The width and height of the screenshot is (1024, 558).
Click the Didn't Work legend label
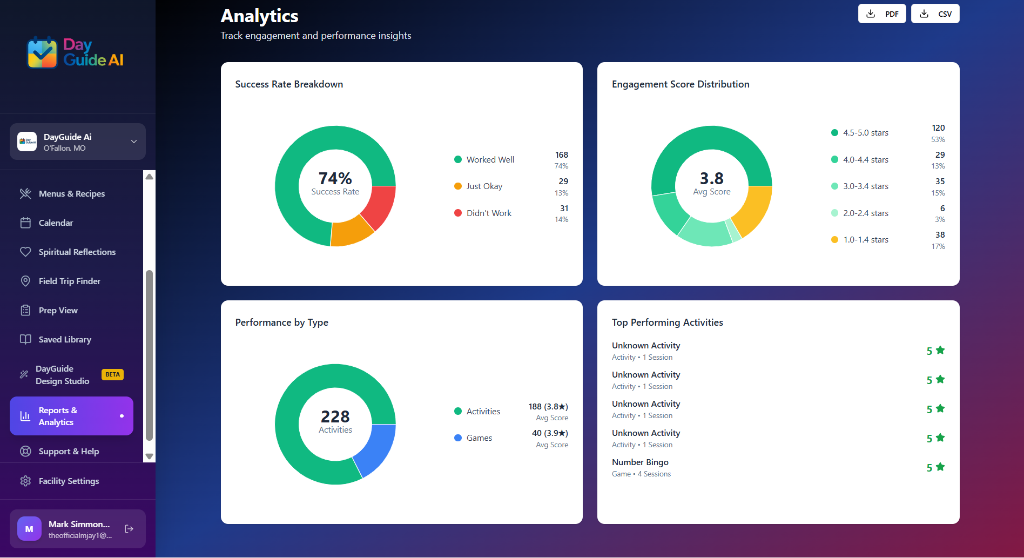(x=488, y=213)
